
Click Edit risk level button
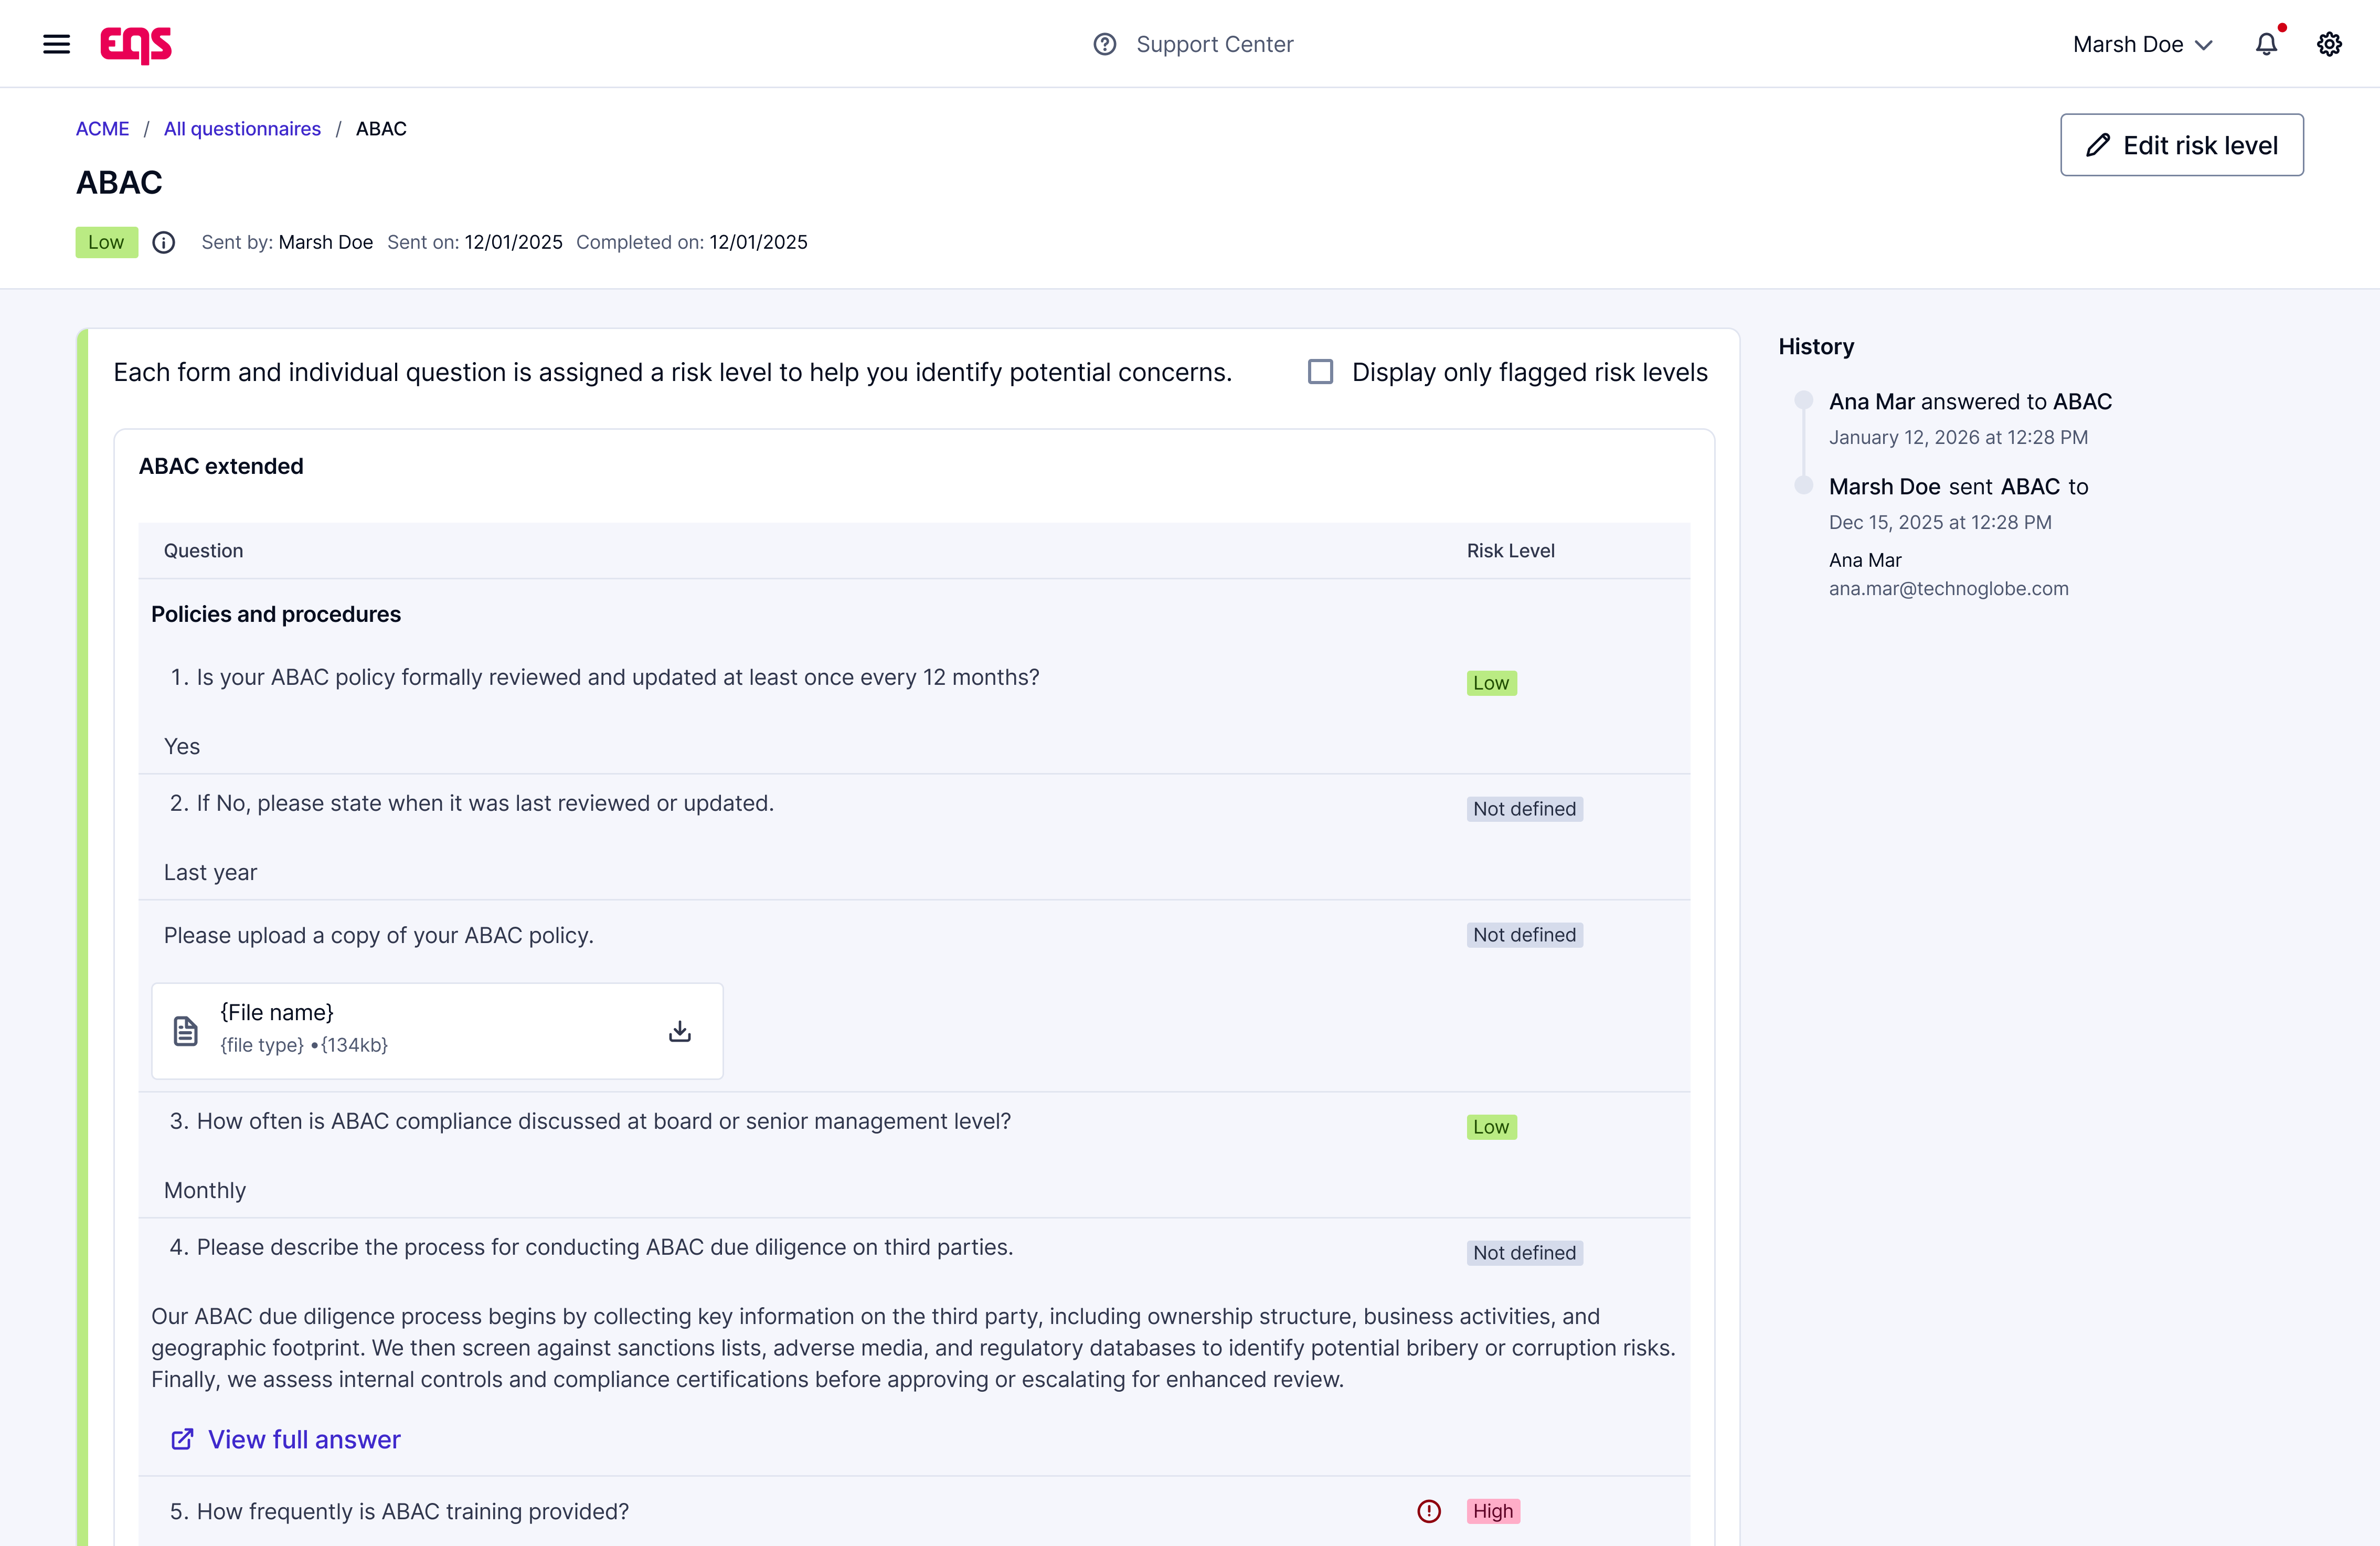[x=2182, y=145]
